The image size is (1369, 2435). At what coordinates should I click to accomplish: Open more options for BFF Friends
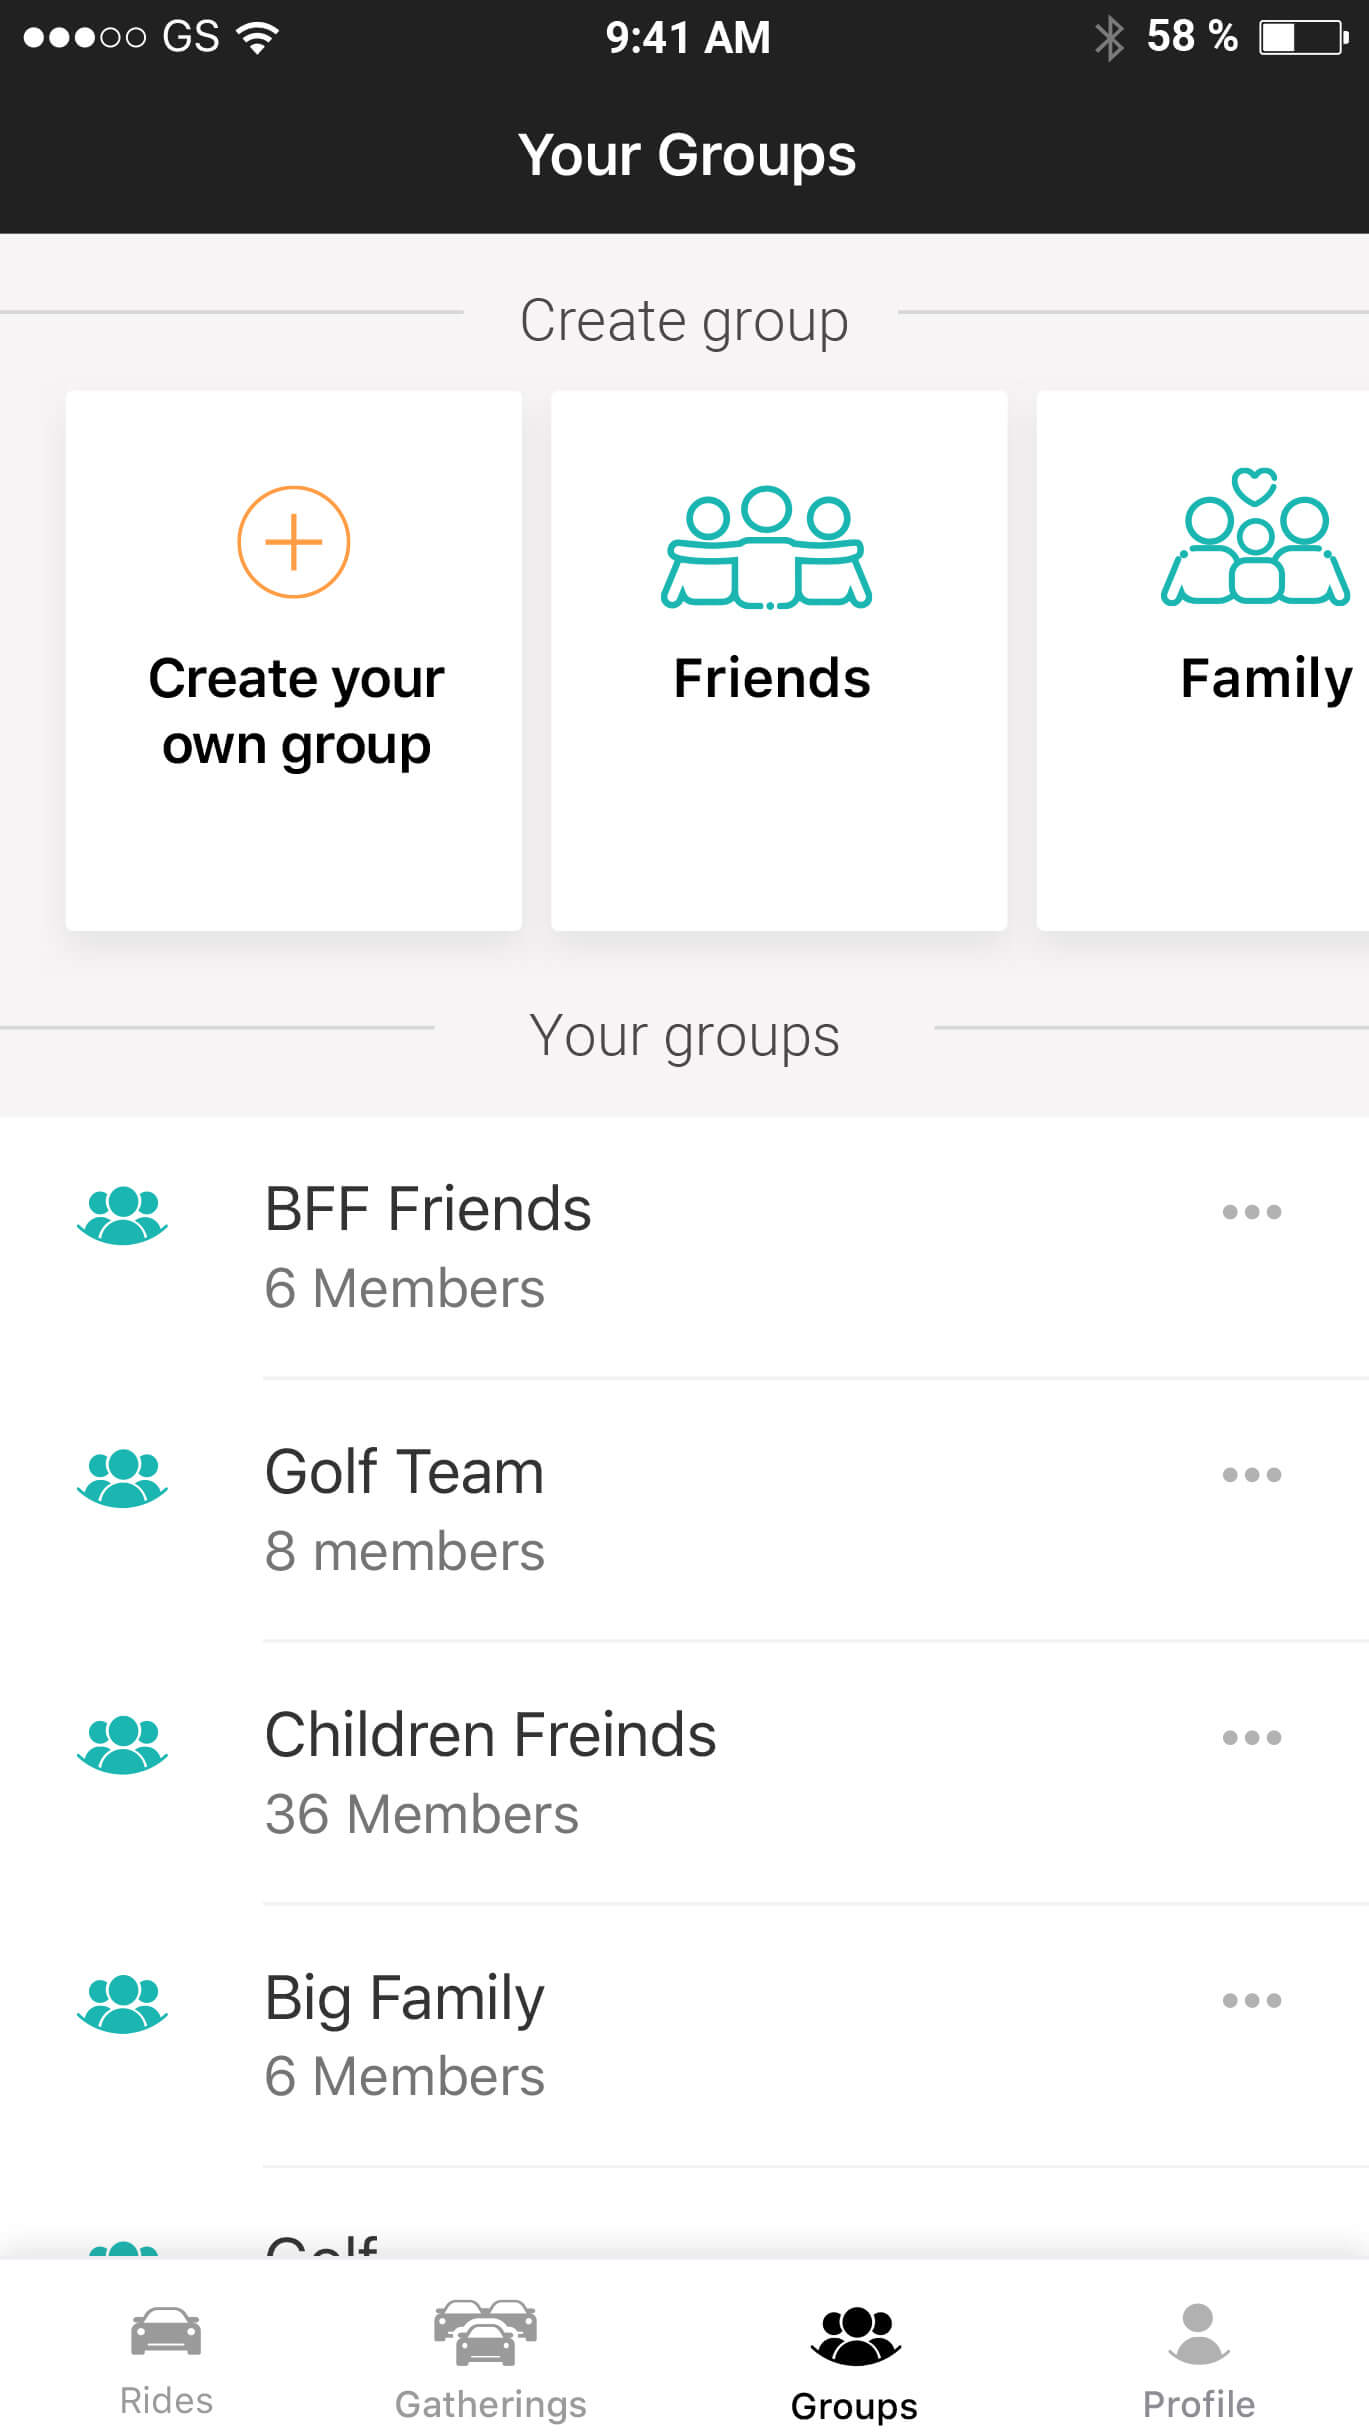click(x=1251, y=1212)
